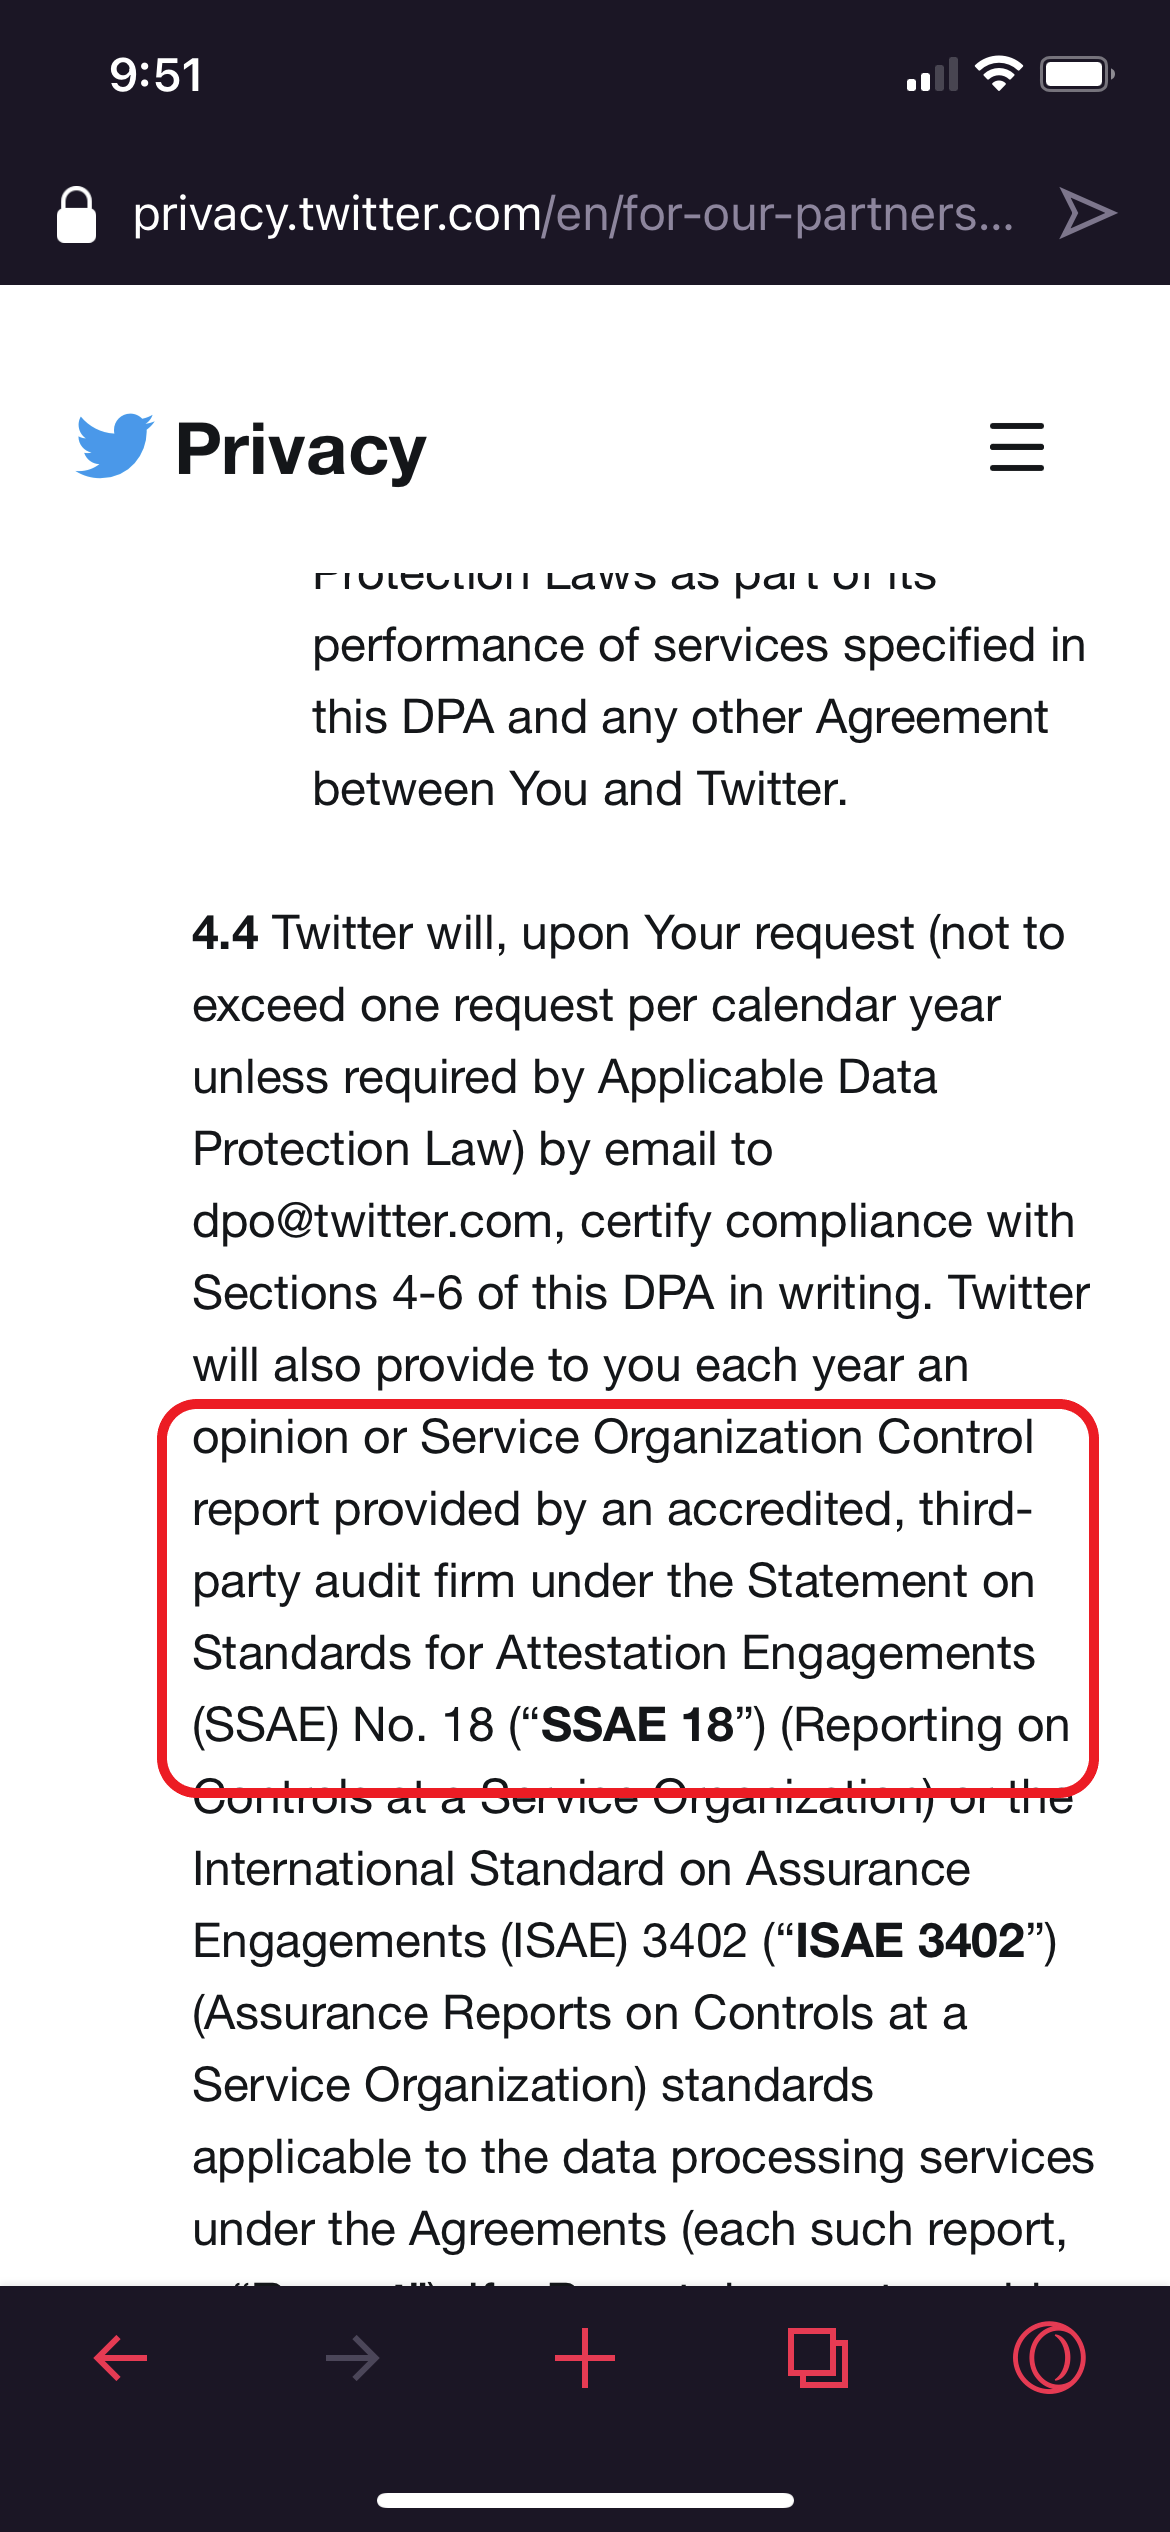Screen dimensions: 1170x2532
Task: Tap the bold ISAE 3402 term
Action: (x=911, y=1941)
